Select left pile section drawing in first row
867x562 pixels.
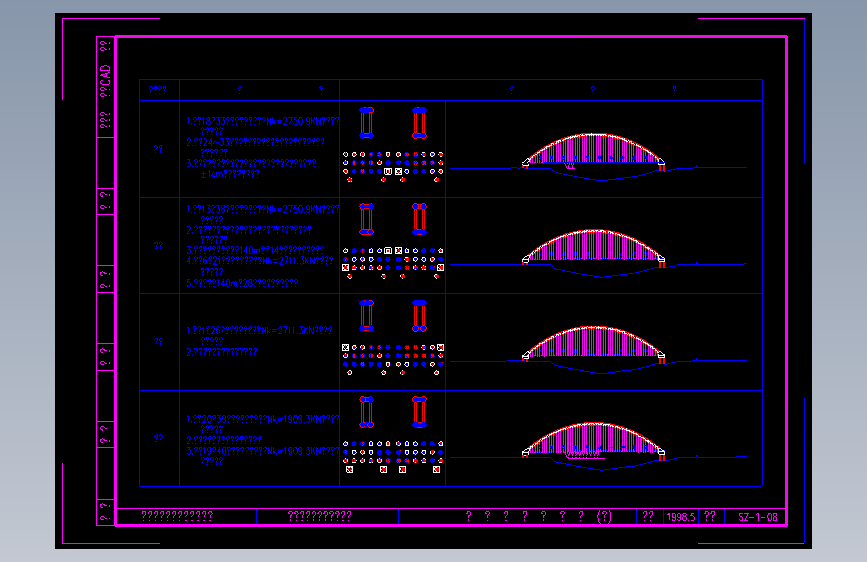367,123
